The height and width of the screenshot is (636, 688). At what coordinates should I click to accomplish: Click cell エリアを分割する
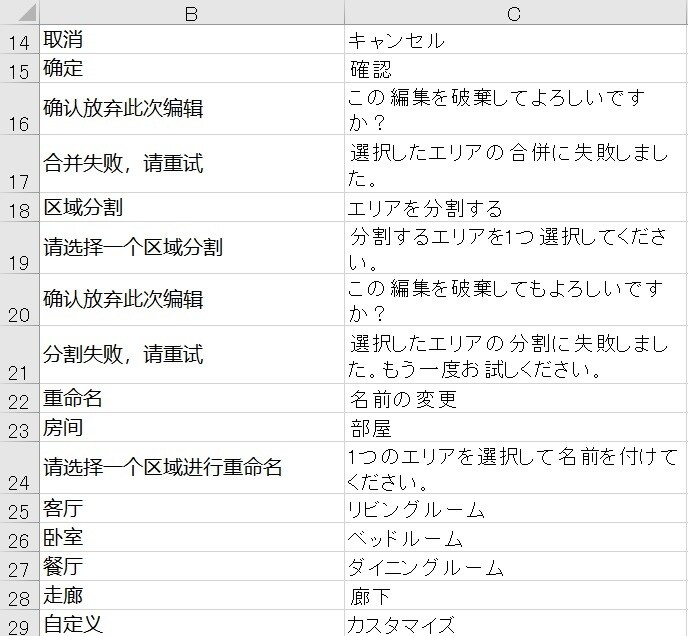pos(516,207)
